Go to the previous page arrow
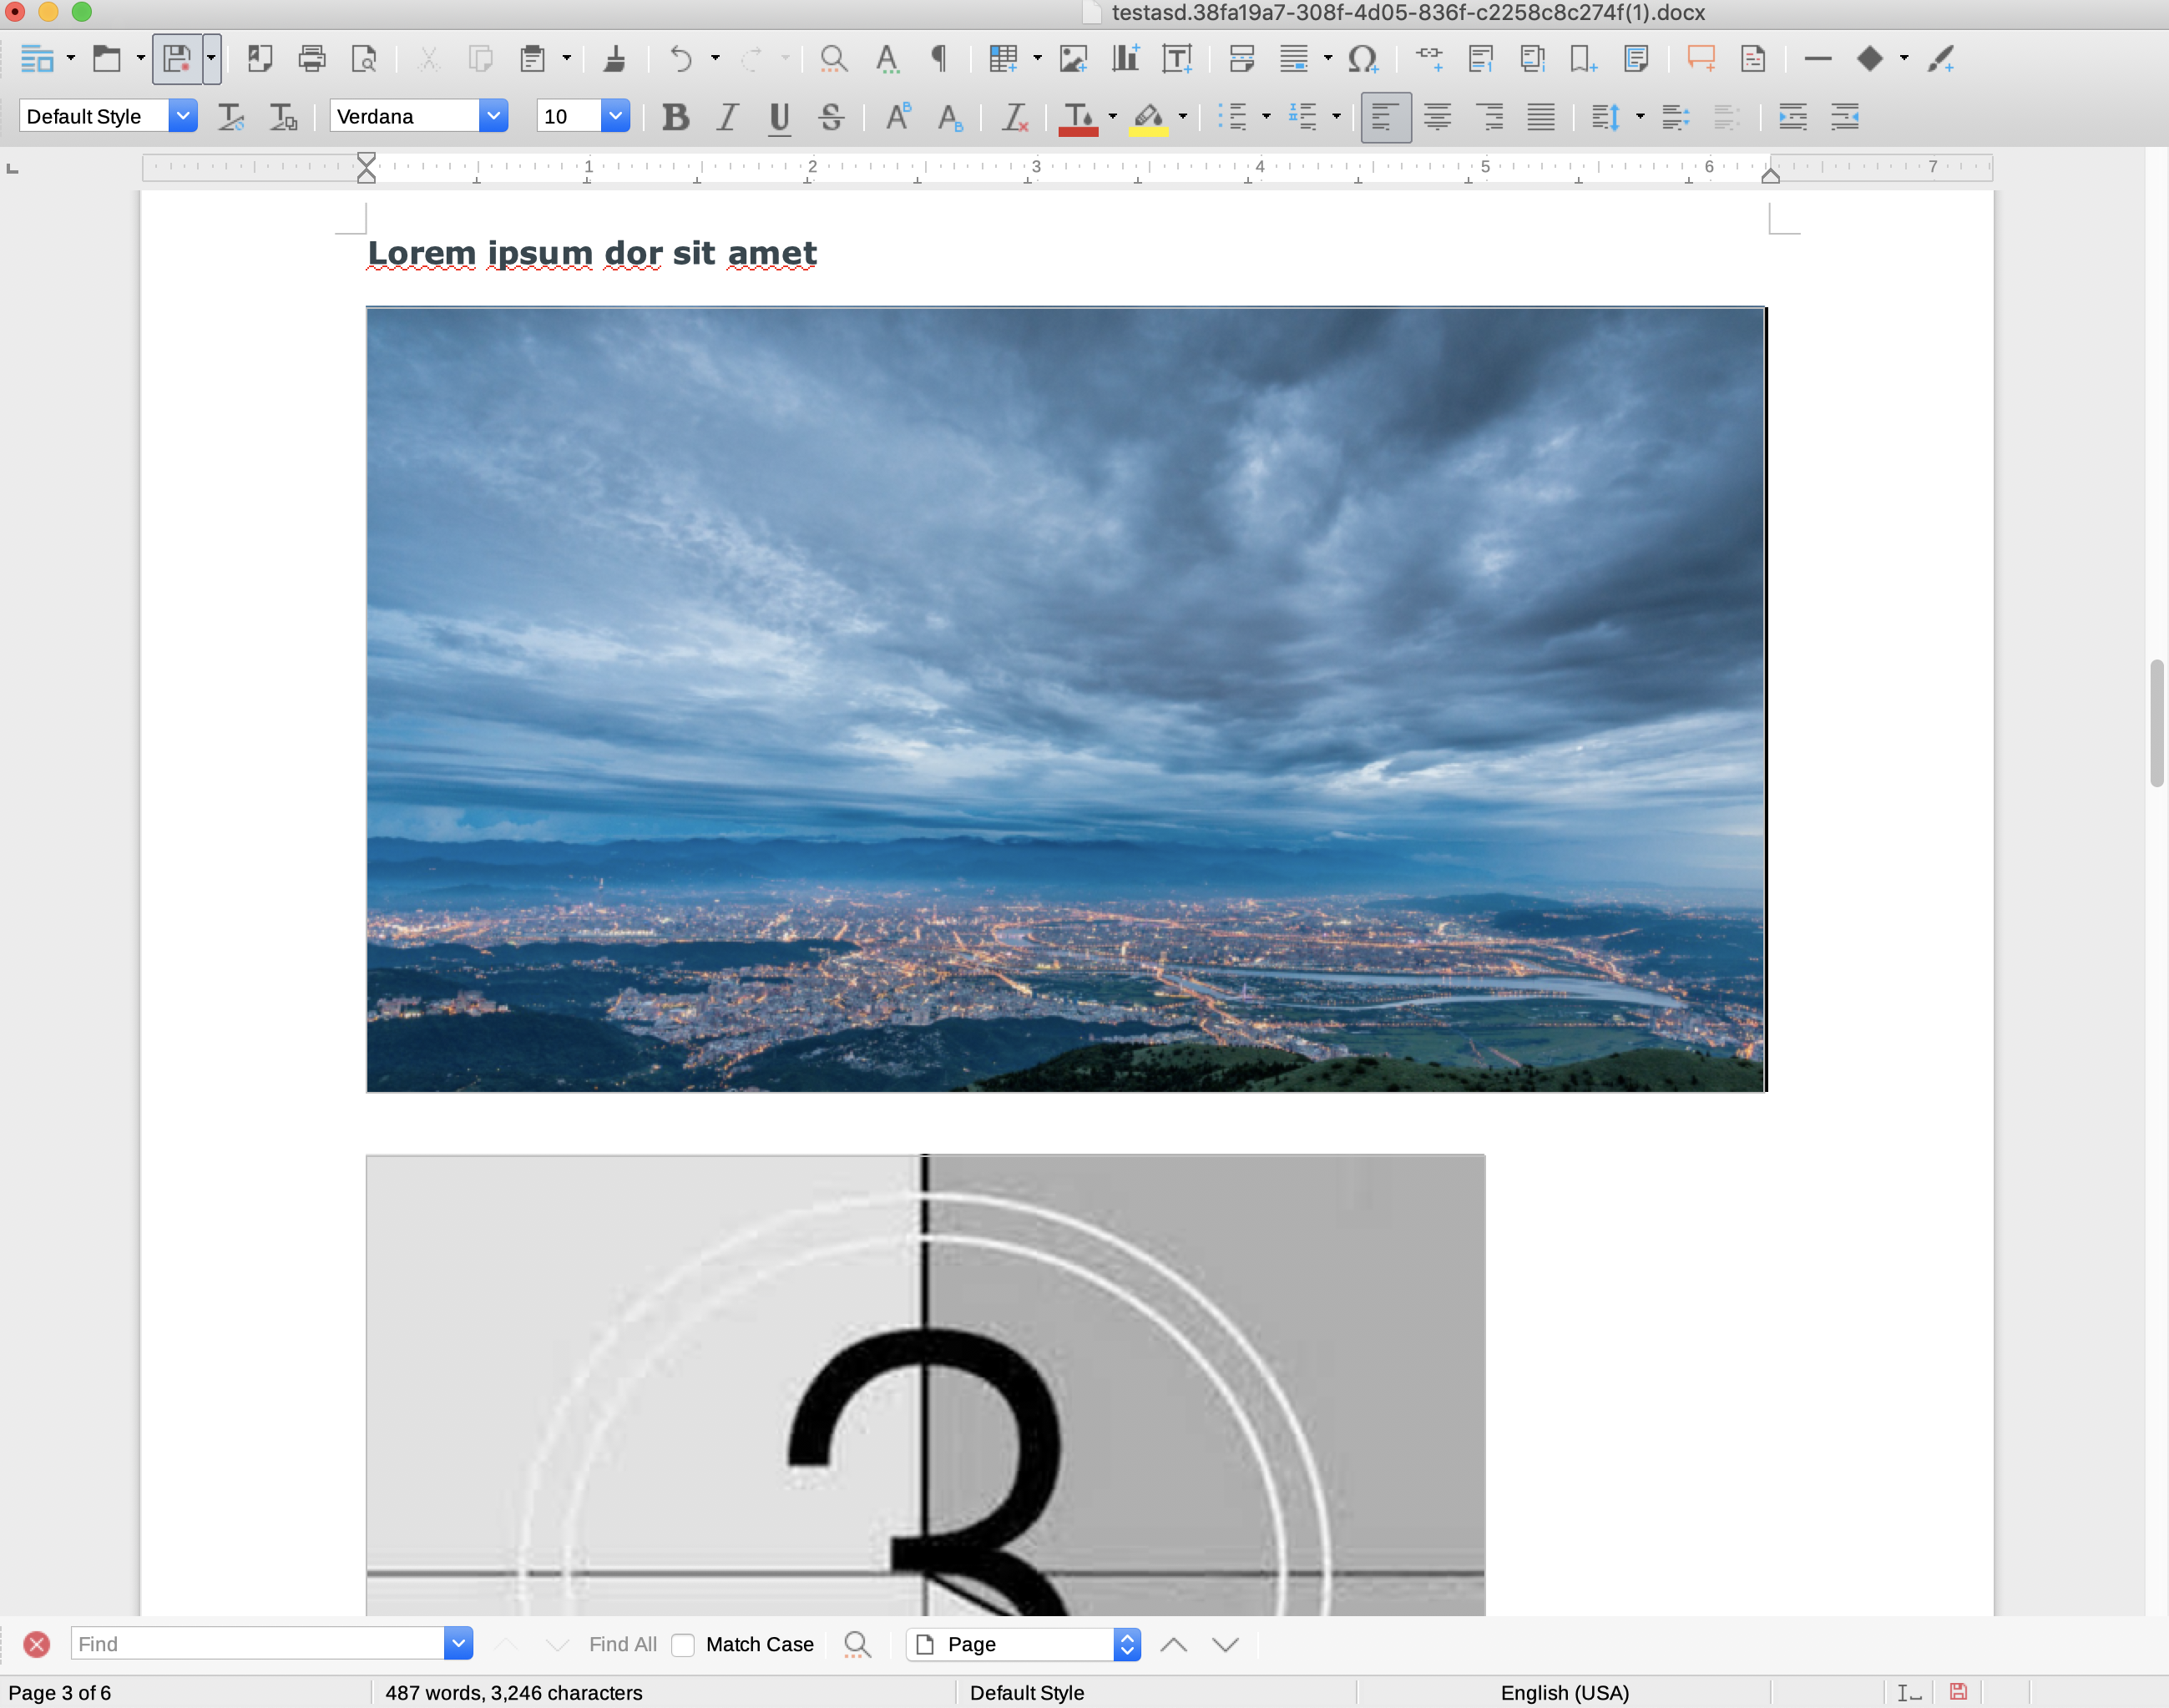2169x1708 pixels. pyautogui.click(x=1174, y=1645)
